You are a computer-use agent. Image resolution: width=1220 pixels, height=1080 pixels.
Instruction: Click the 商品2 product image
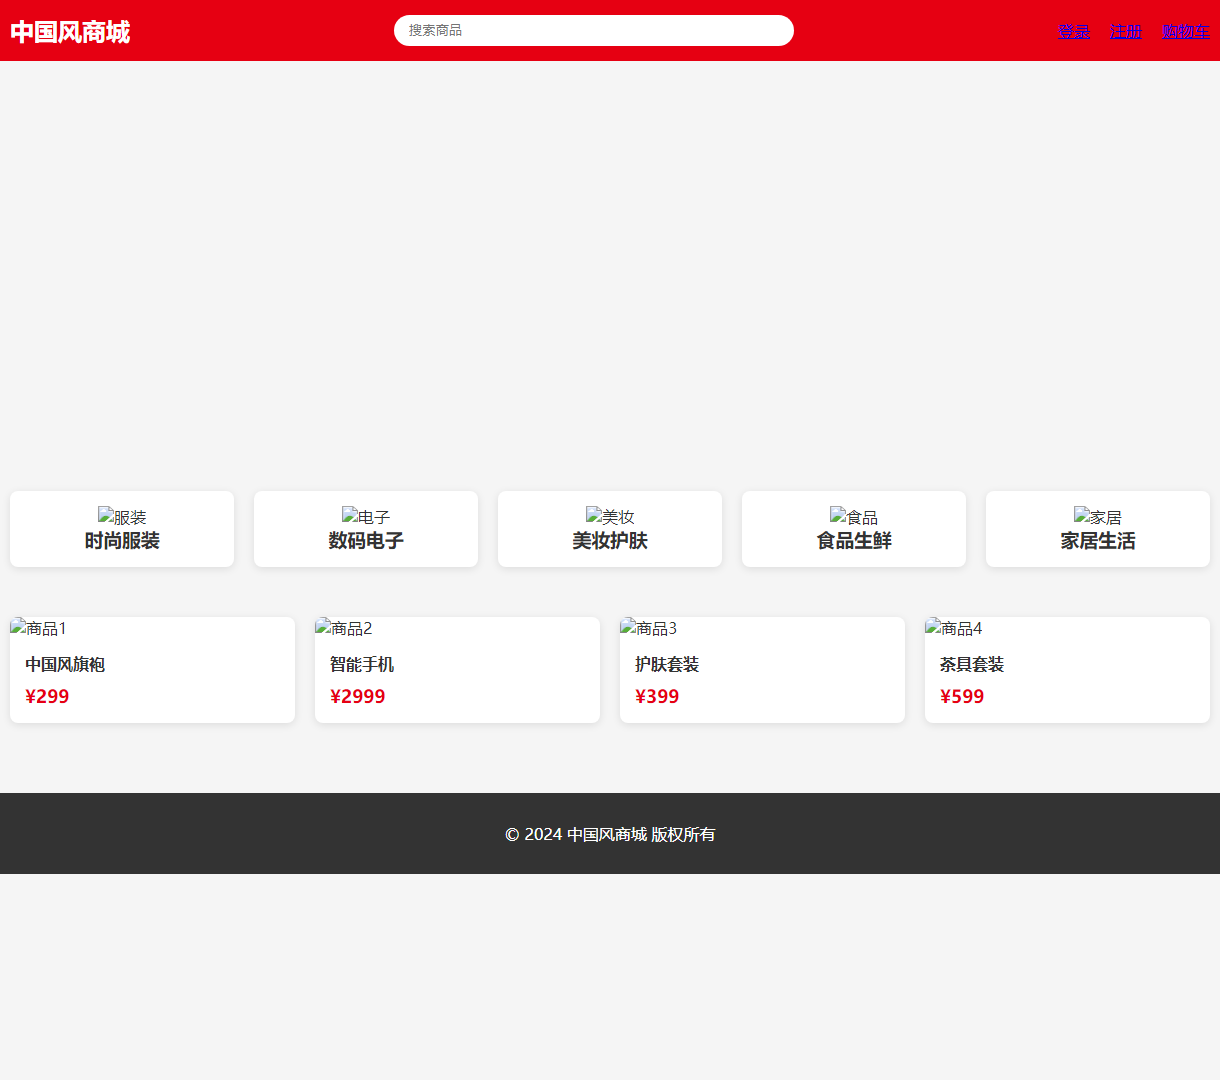click(x=344, y=628)
